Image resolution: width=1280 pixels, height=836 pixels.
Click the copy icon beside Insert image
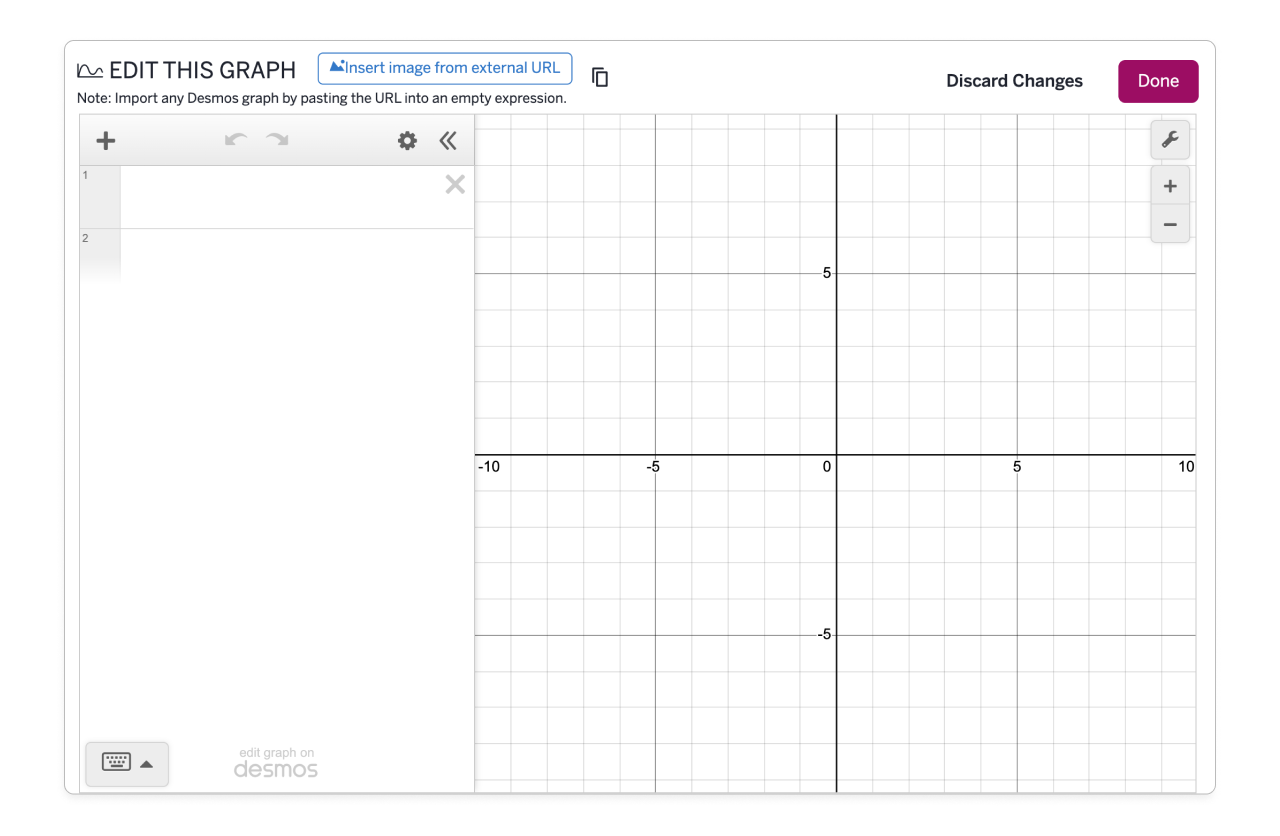coord(600,77)
